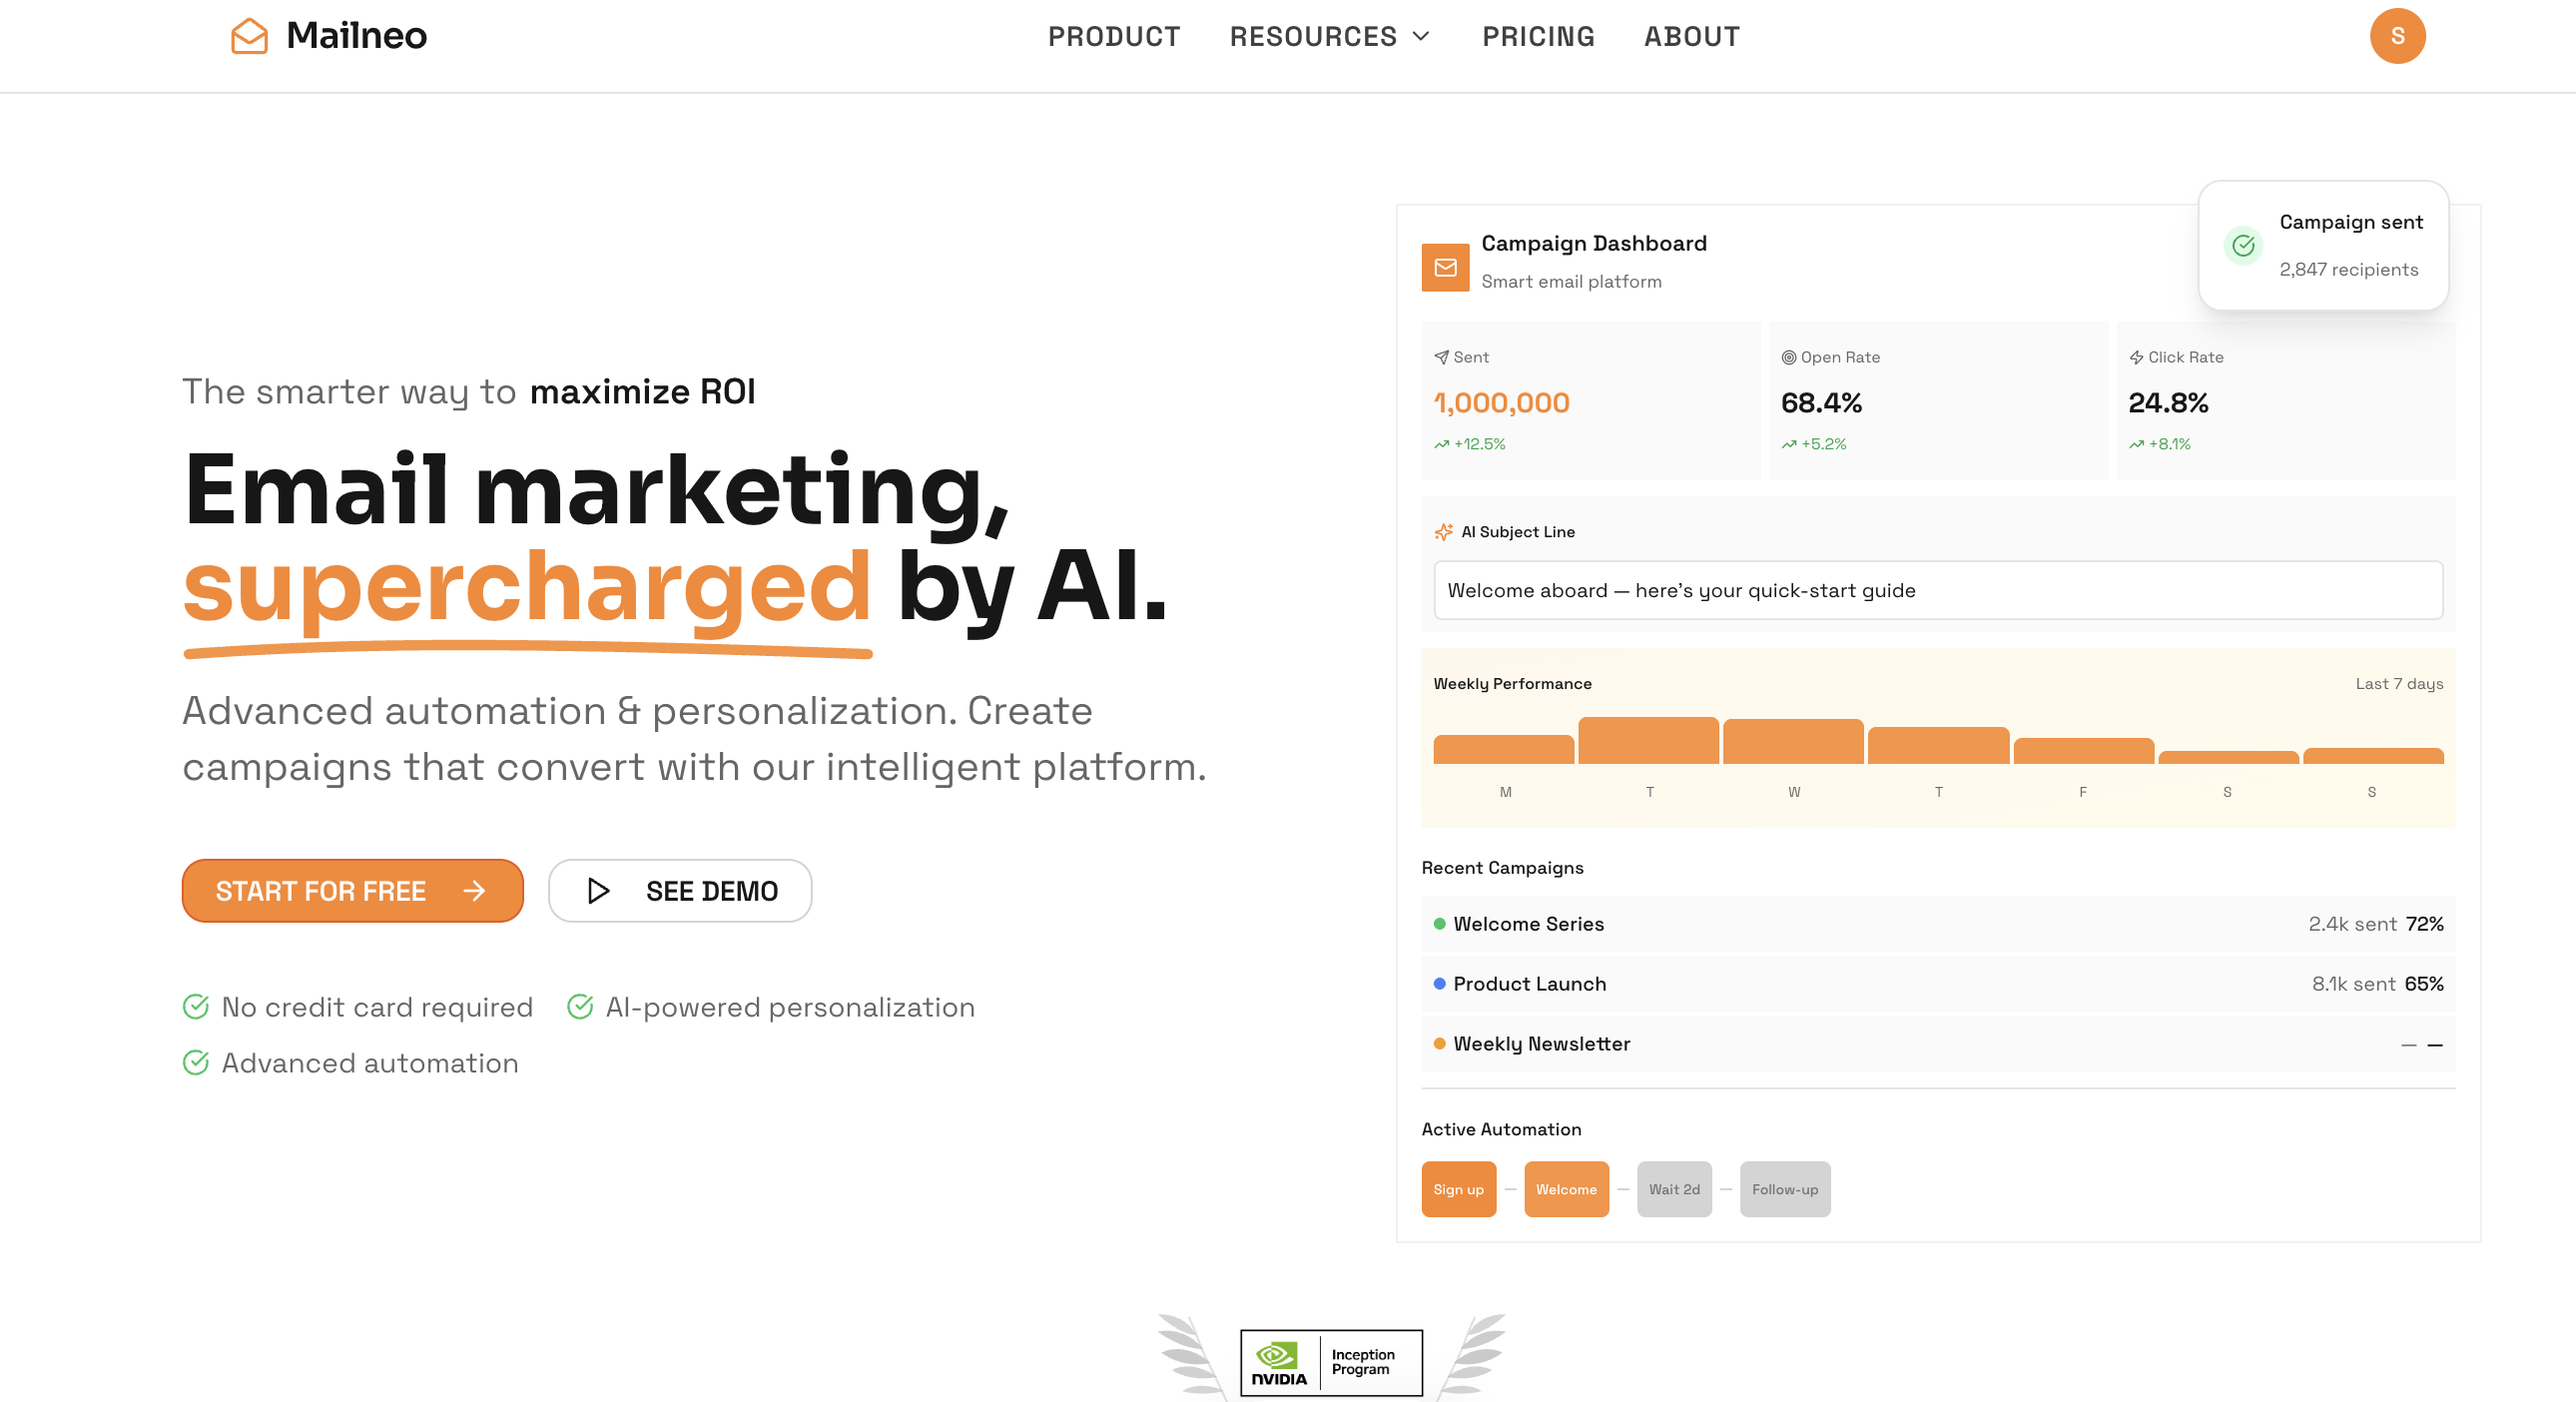The height and width of the screenshot is (1402, 2576).
Task: Click Tuesday's bar in Weekly Performance chart
Action: tap(1648, 741)
